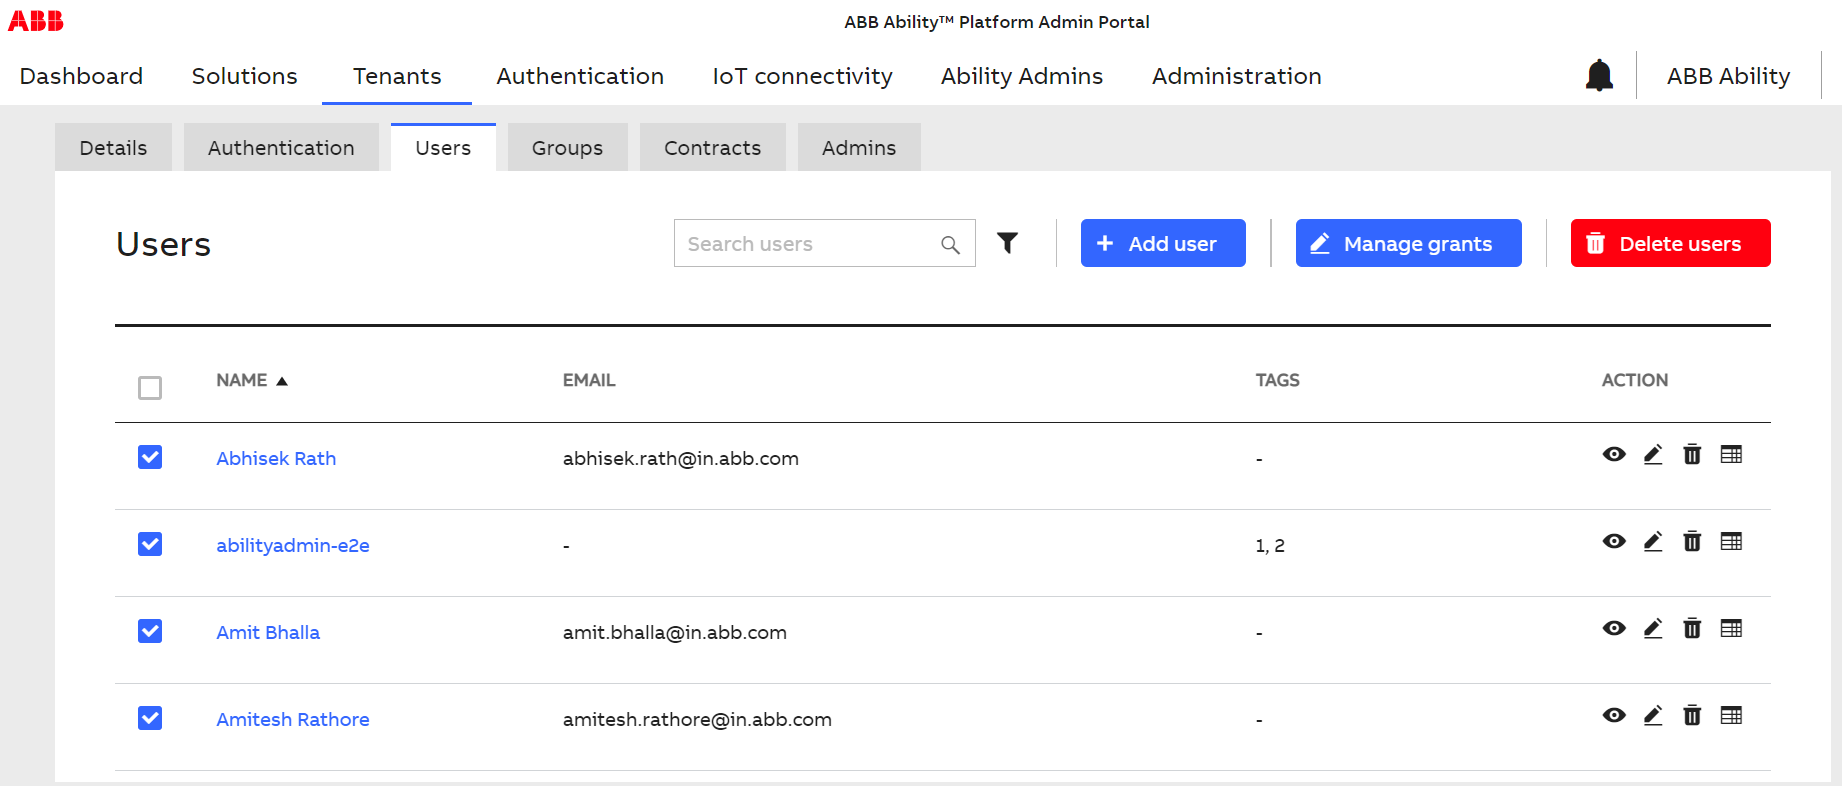Open the users filter funnel icon
The image size is (1842, 786).
pos(1007,243)
